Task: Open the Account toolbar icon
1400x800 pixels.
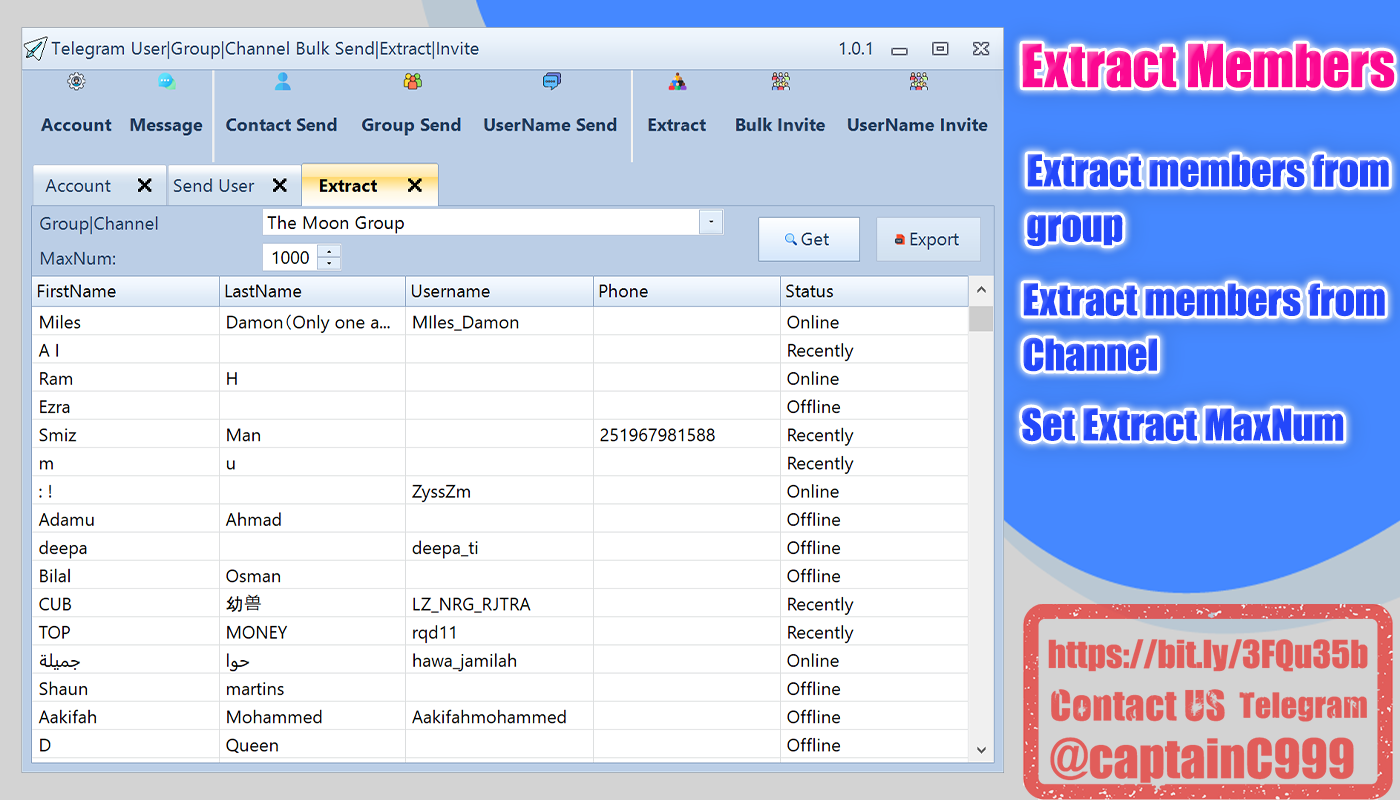Action: (76, 103)
